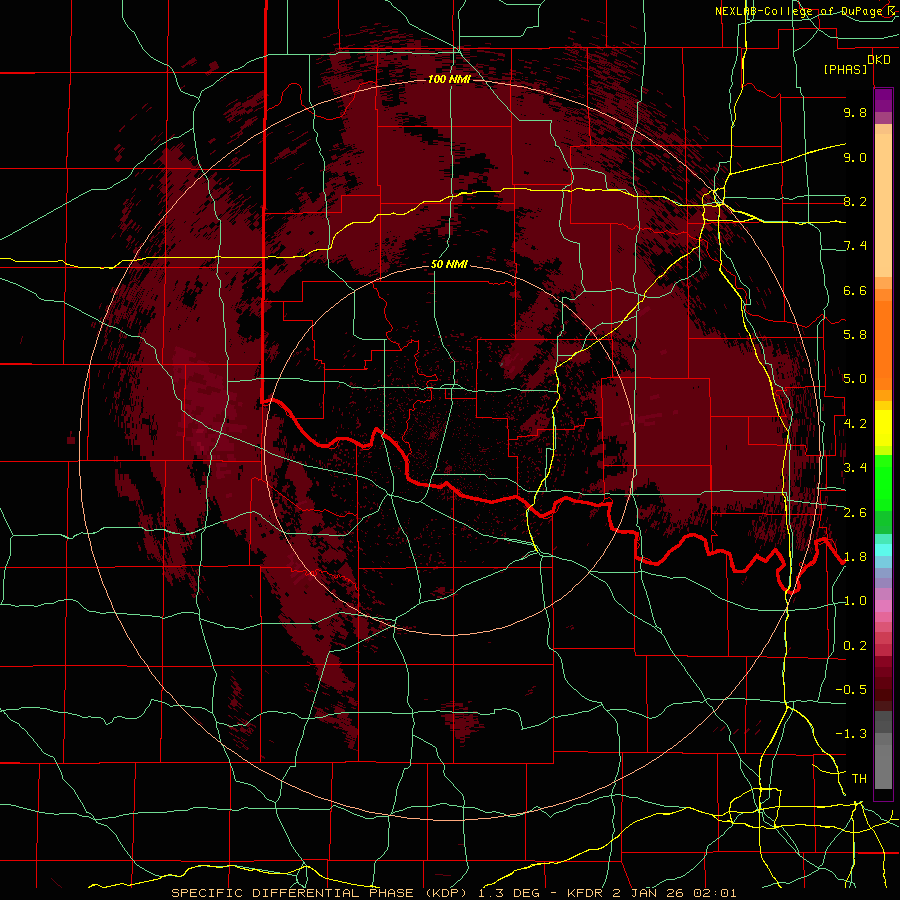The image size is (900, 900).
Task: Click the 9.0 value on the color scale
Action: coord(855,157)
